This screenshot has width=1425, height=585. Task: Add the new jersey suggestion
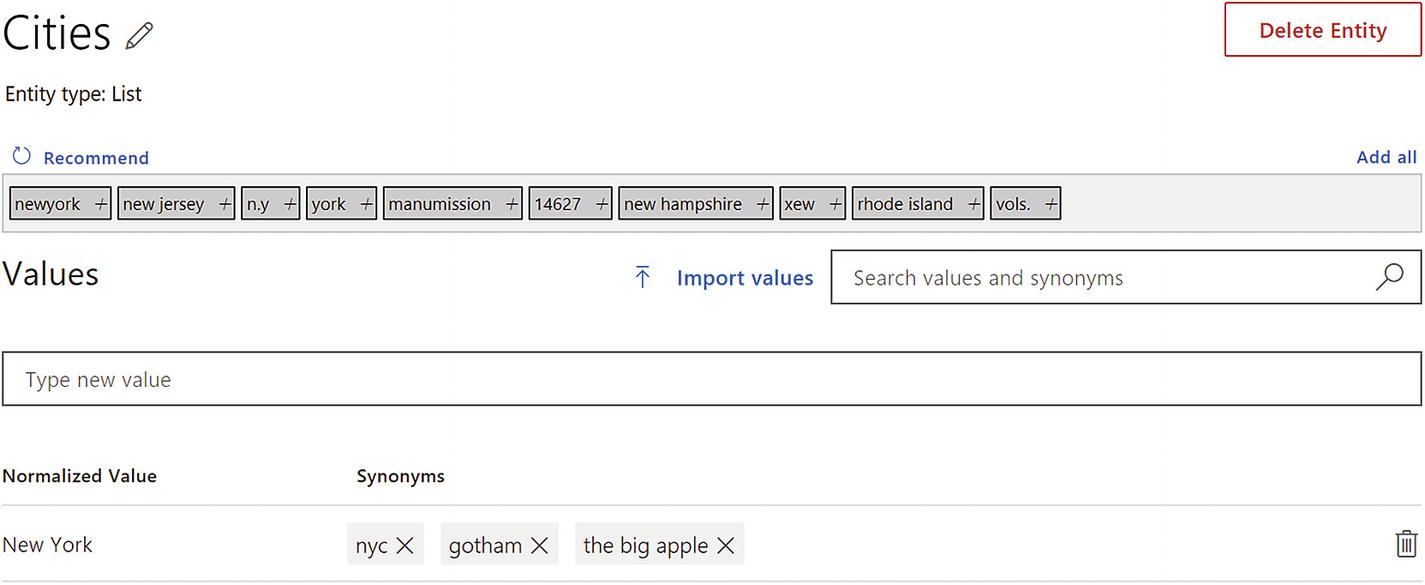(222, 203)
